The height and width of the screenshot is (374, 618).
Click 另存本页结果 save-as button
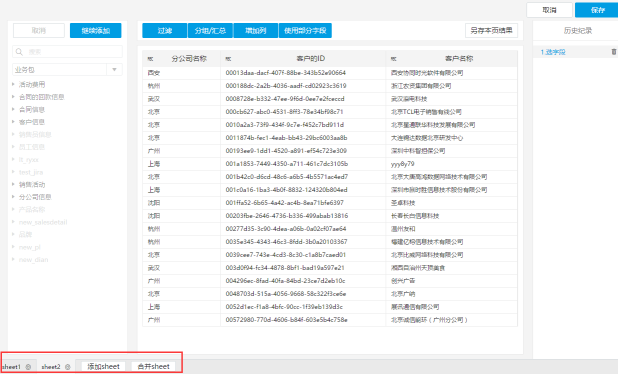pyautogui.click(x=491, y=30)
